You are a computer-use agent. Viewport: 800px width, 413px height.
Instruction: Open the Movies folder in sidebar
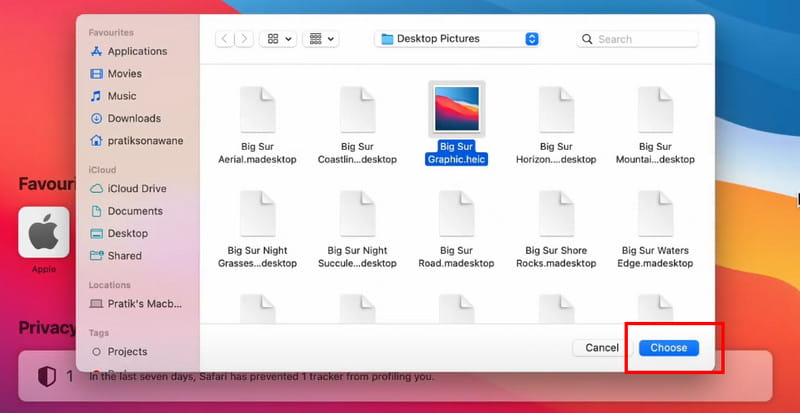pyautogui.click(x=124, y=74)
